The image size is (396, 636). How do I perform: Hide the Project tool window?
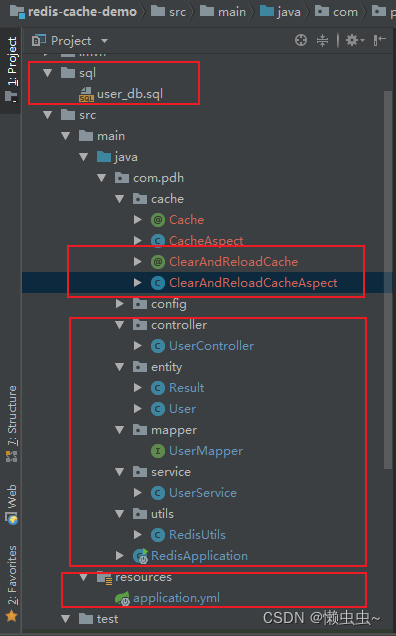380,40
